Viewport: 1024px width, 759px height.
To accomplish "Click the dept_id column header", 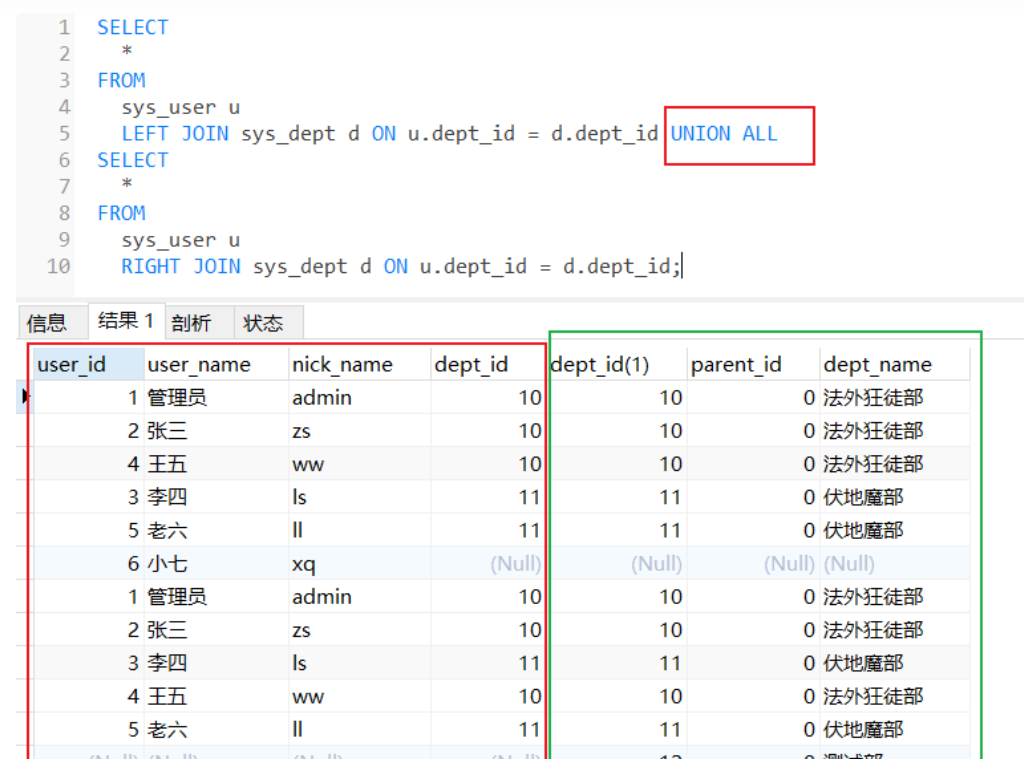I will point(487,364).
